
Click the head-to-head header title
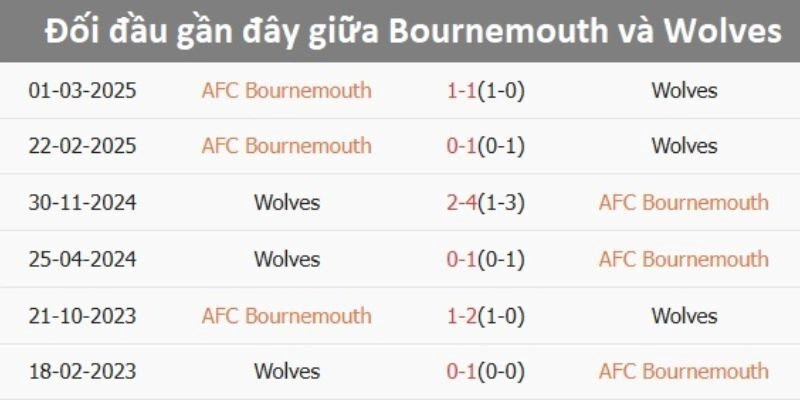pyautogui.click(x=412, y=32)
